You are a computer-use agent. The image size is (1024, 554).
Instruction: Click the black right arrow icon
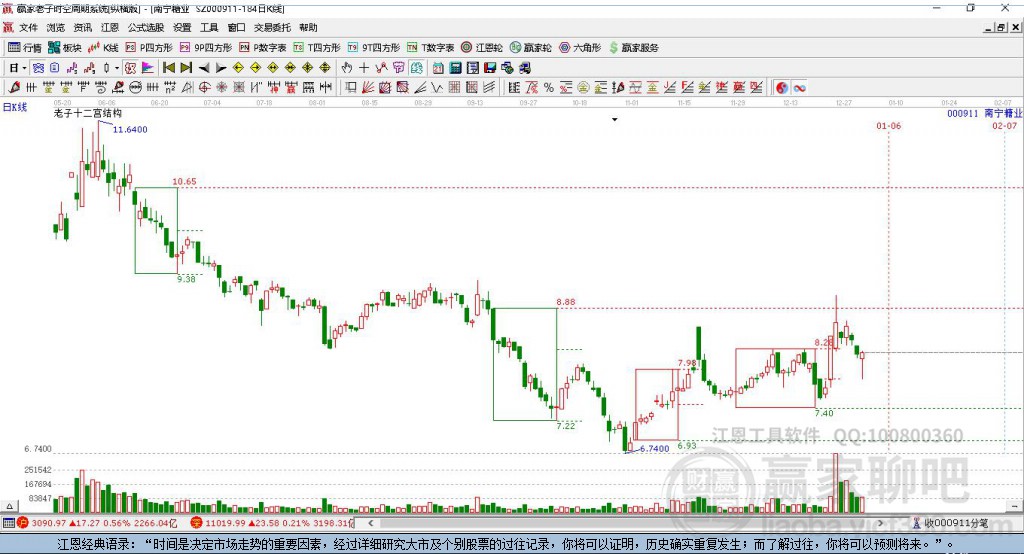(221, 68)
